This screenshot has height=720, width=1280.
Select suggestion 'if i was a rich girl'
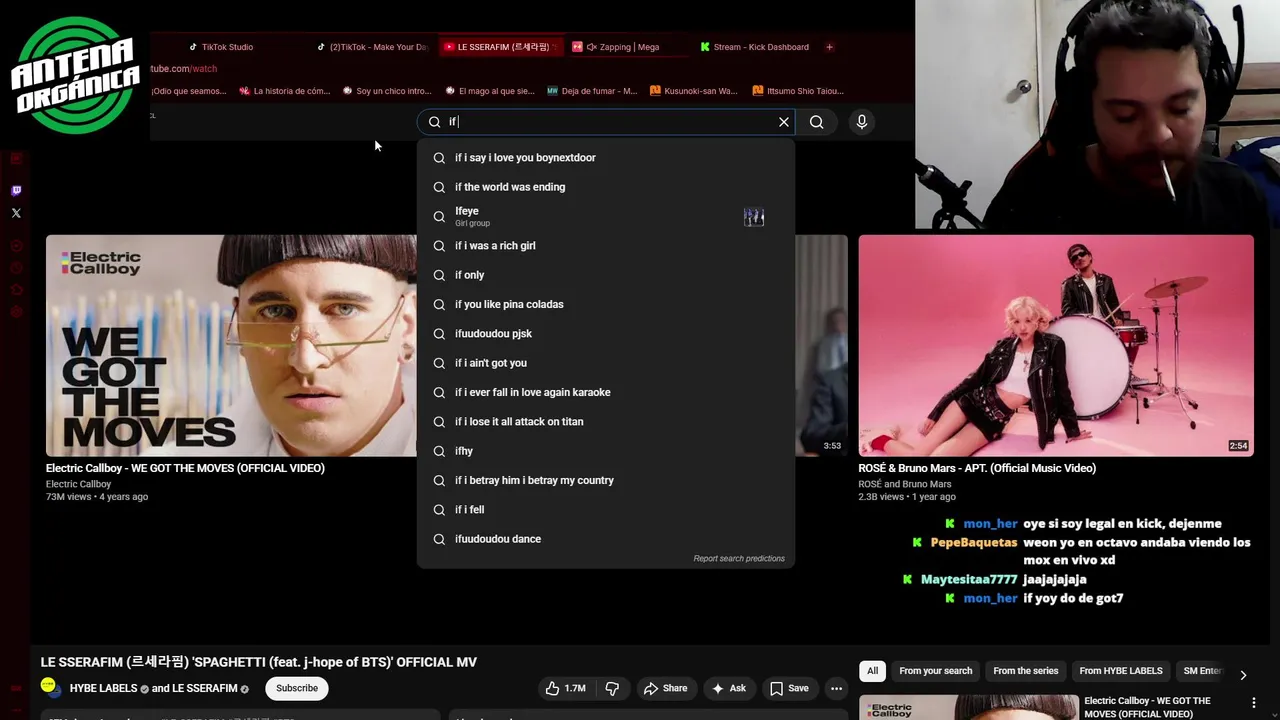point(606,246)
